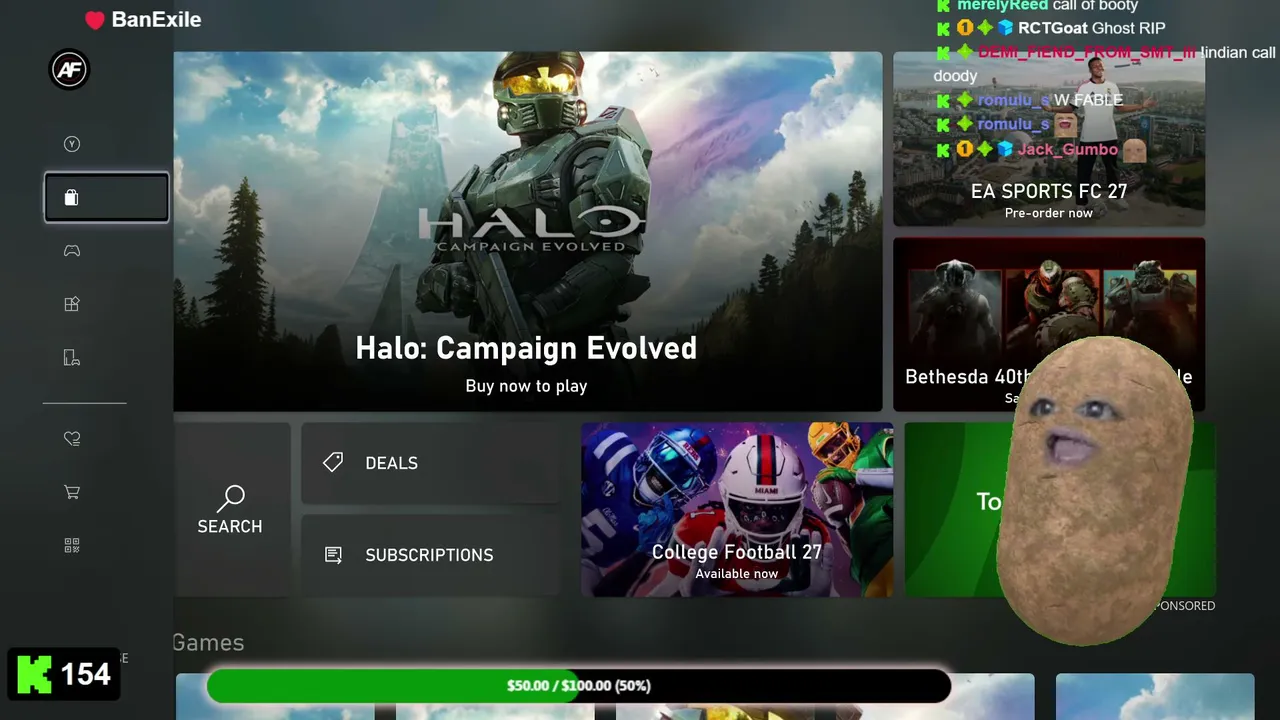View the shopping cart
Screen dimensions: 1280x720
[72, 492]
